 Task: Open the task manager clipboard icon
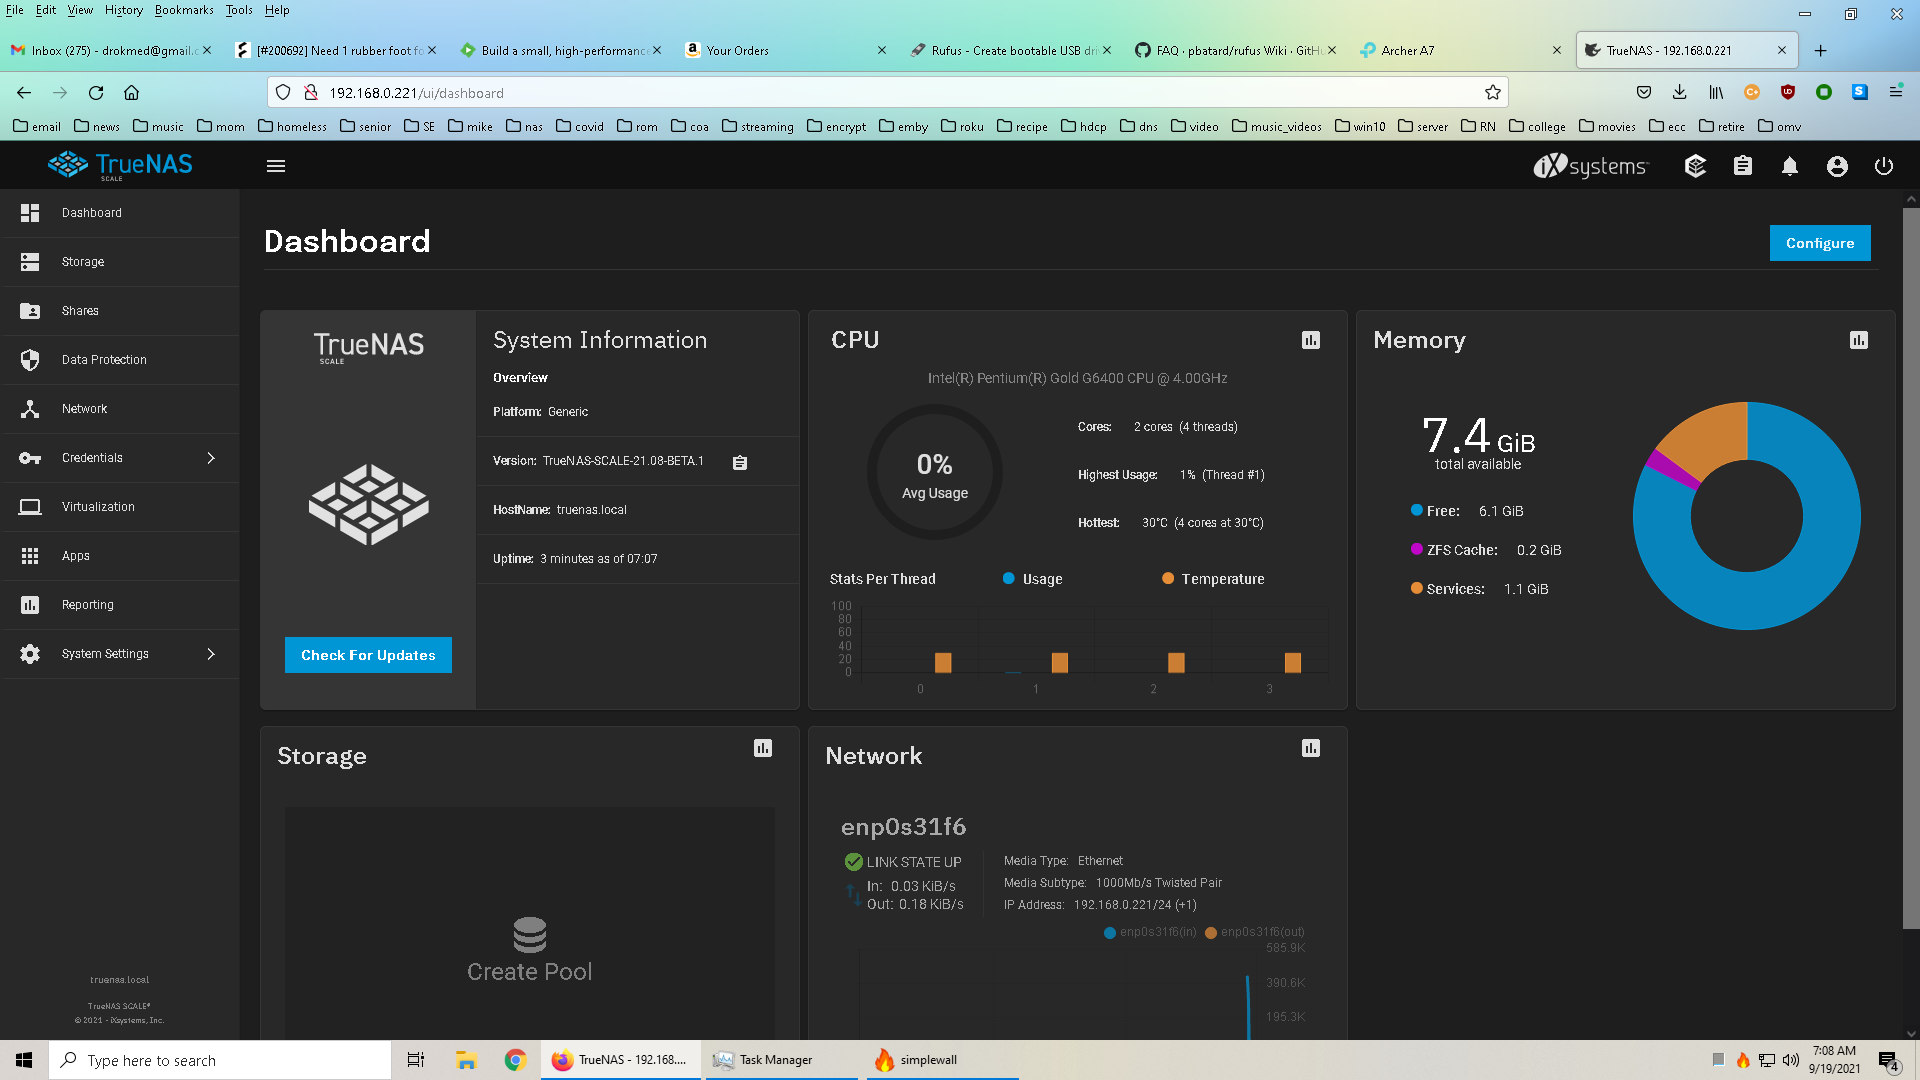pos(1743,166)
